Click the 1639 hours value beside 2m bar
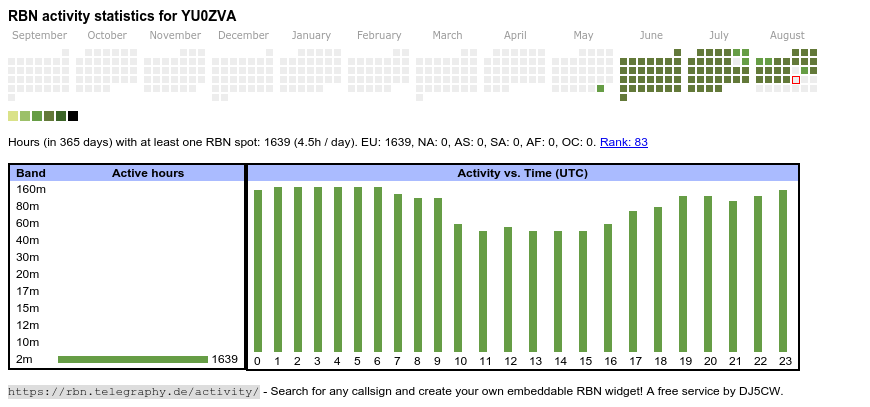 point(225,359)
